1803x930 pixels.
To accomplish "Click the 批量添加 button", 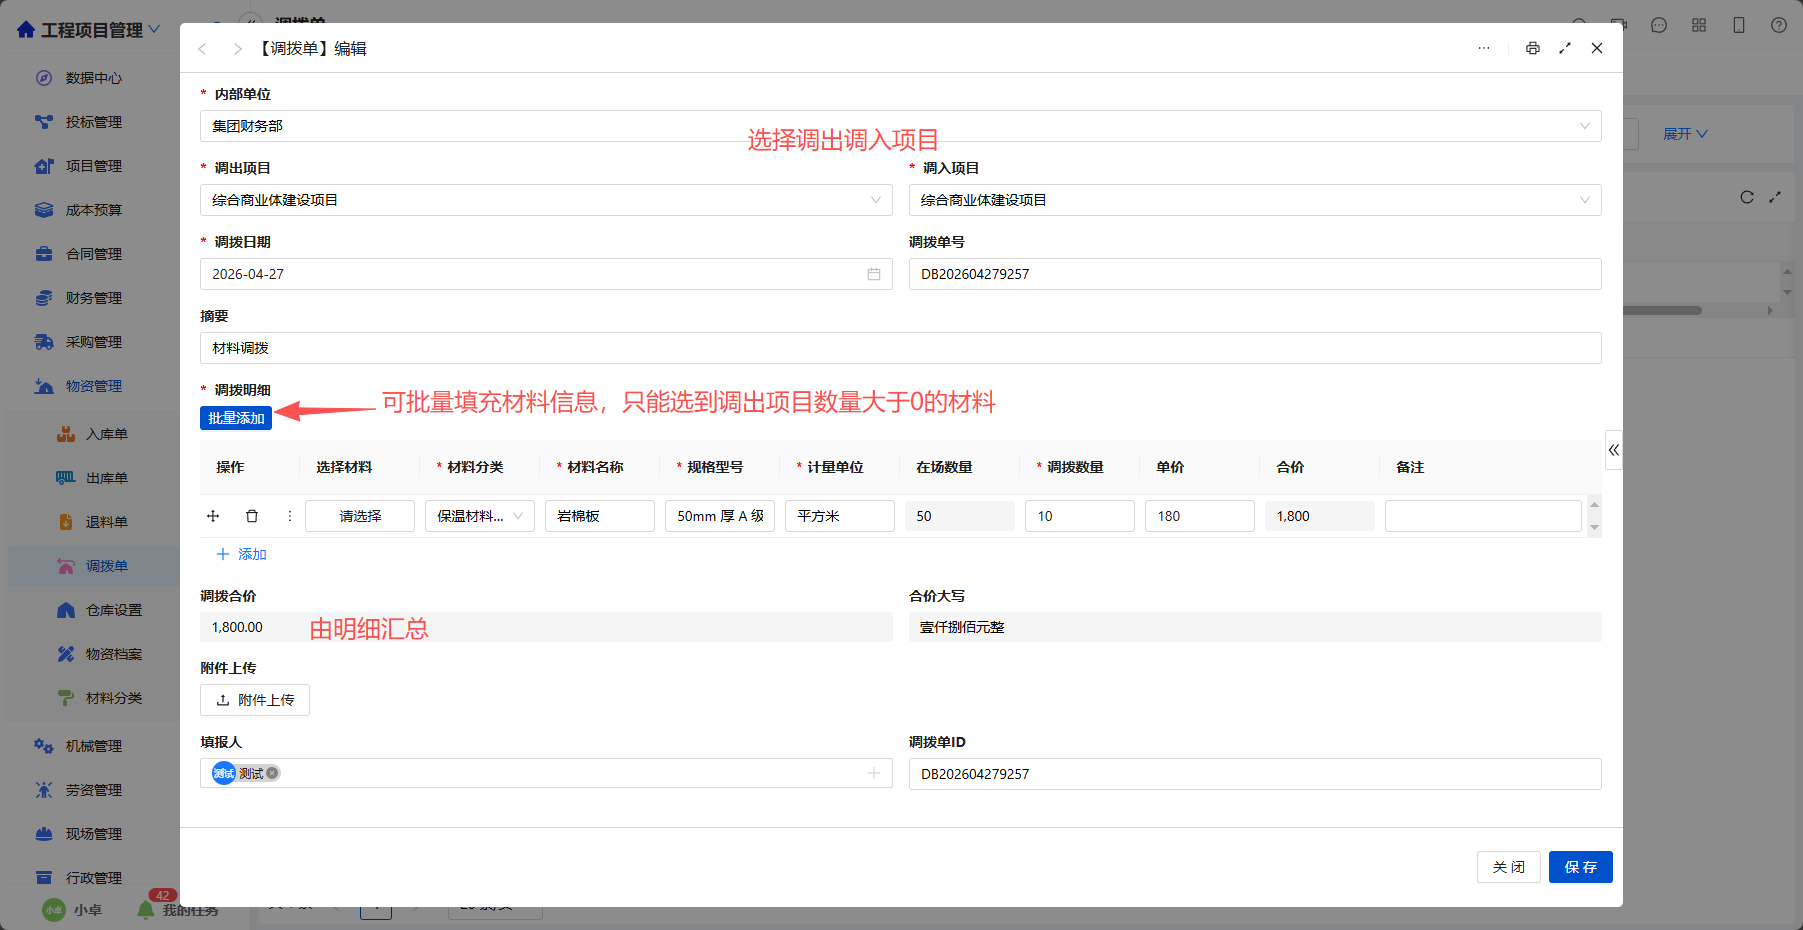I will pos(236,418).
